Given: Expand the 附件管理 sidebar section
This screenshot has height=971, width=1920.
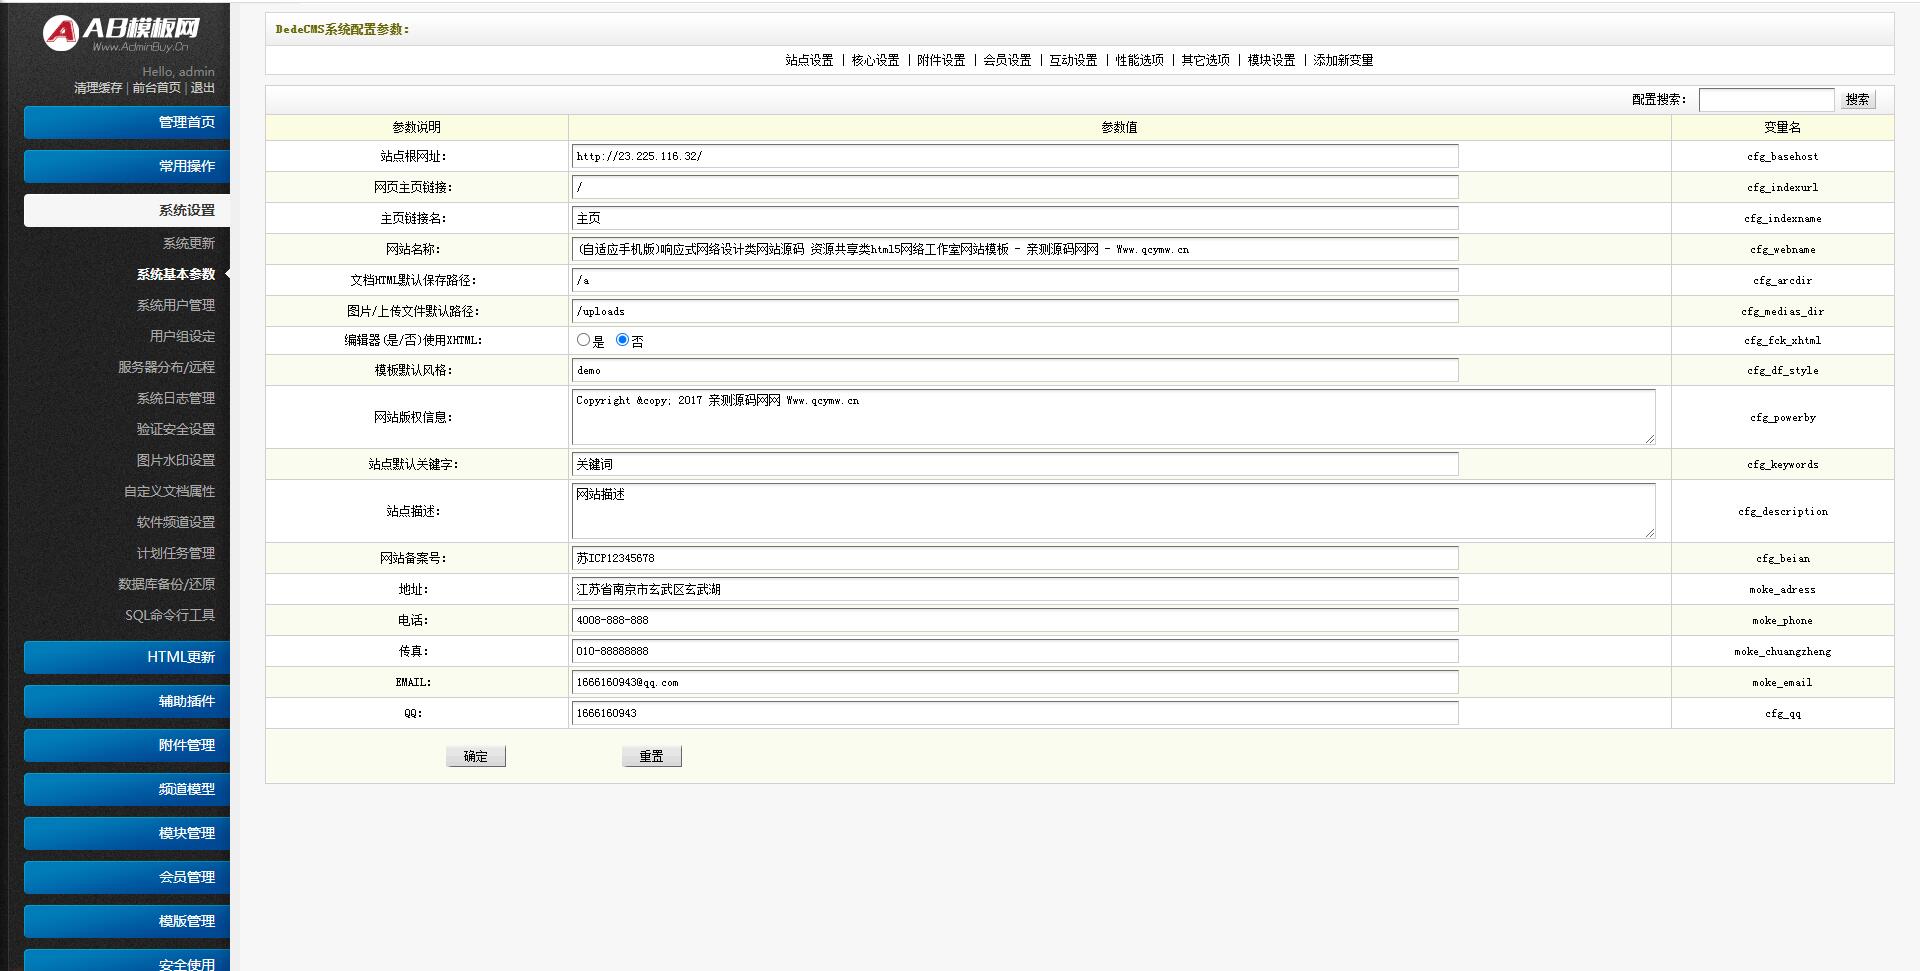Looking at the screenshot, I should click(x=127, y=745).
